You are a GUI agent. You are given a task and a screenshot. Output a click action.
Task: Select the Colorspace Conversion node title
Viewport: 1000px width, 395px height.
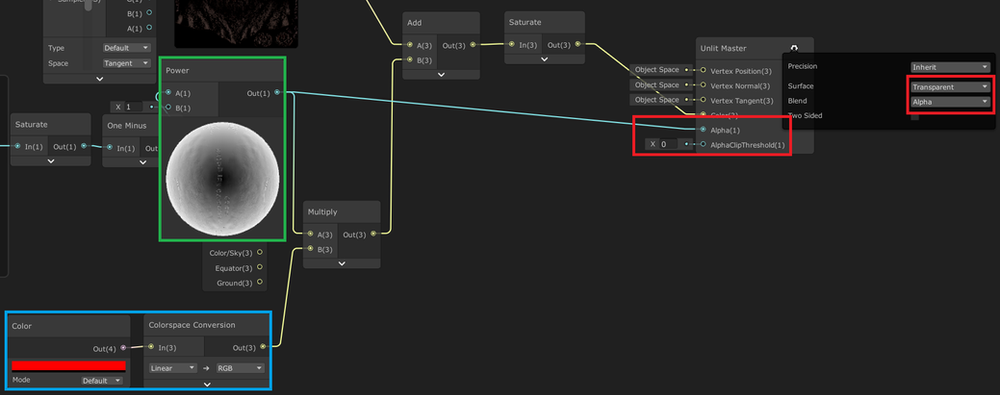tap(192, 325)
